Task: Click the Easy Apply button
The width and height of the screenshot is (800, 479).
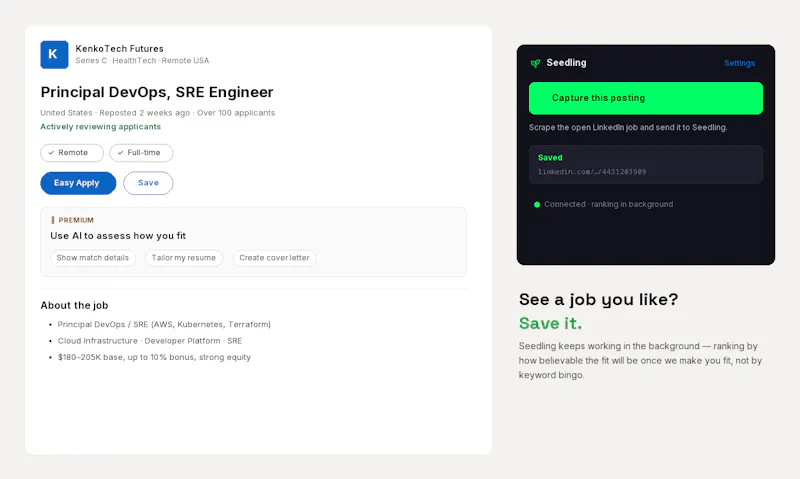Action: (x=78, y=183)
